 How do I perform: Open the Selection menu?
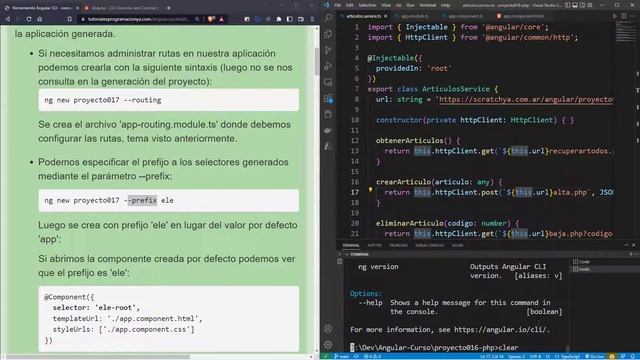(x=367, y=5)
